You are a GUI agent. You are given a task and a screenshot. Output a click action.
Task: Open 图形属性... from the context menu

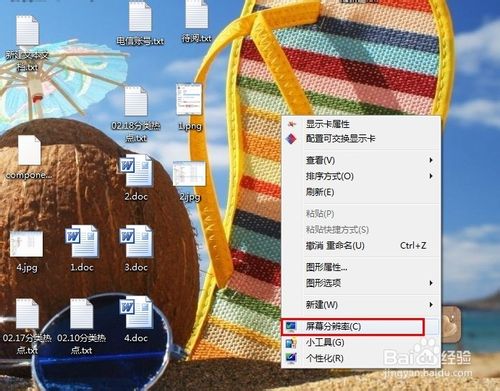tap(361, 267)
